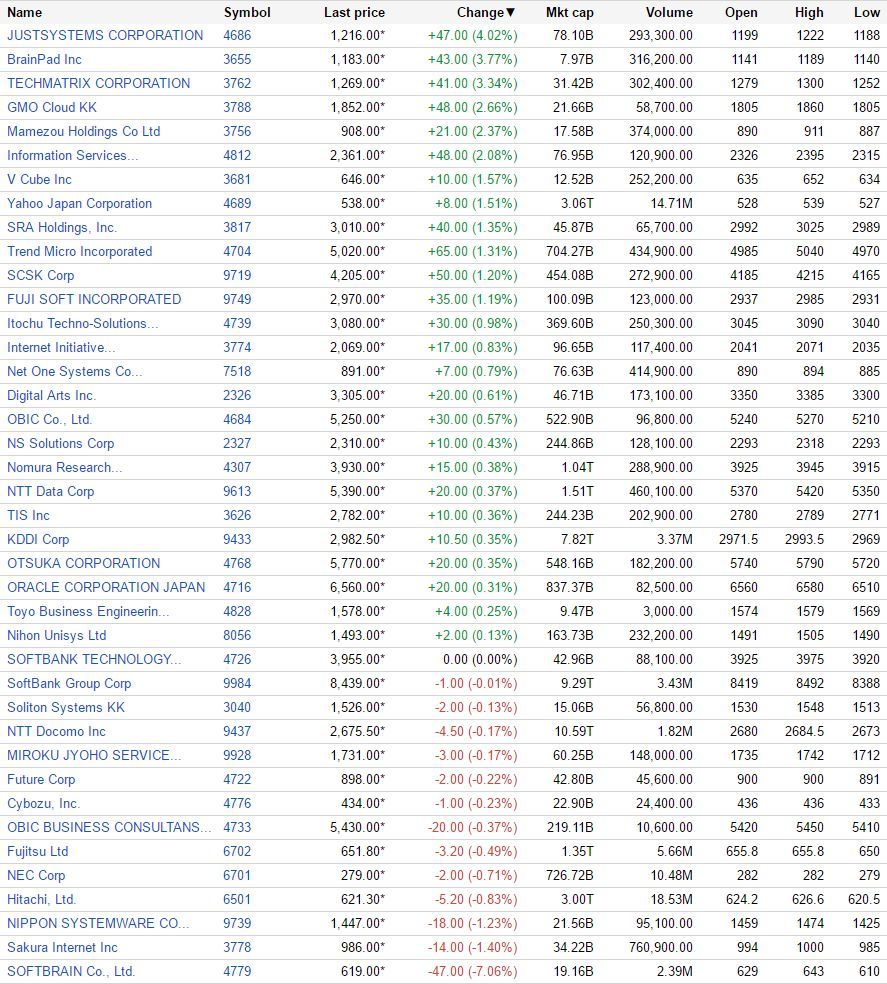Open NTT Docomo Inc link
887x984 pixels.
point(56,731)
